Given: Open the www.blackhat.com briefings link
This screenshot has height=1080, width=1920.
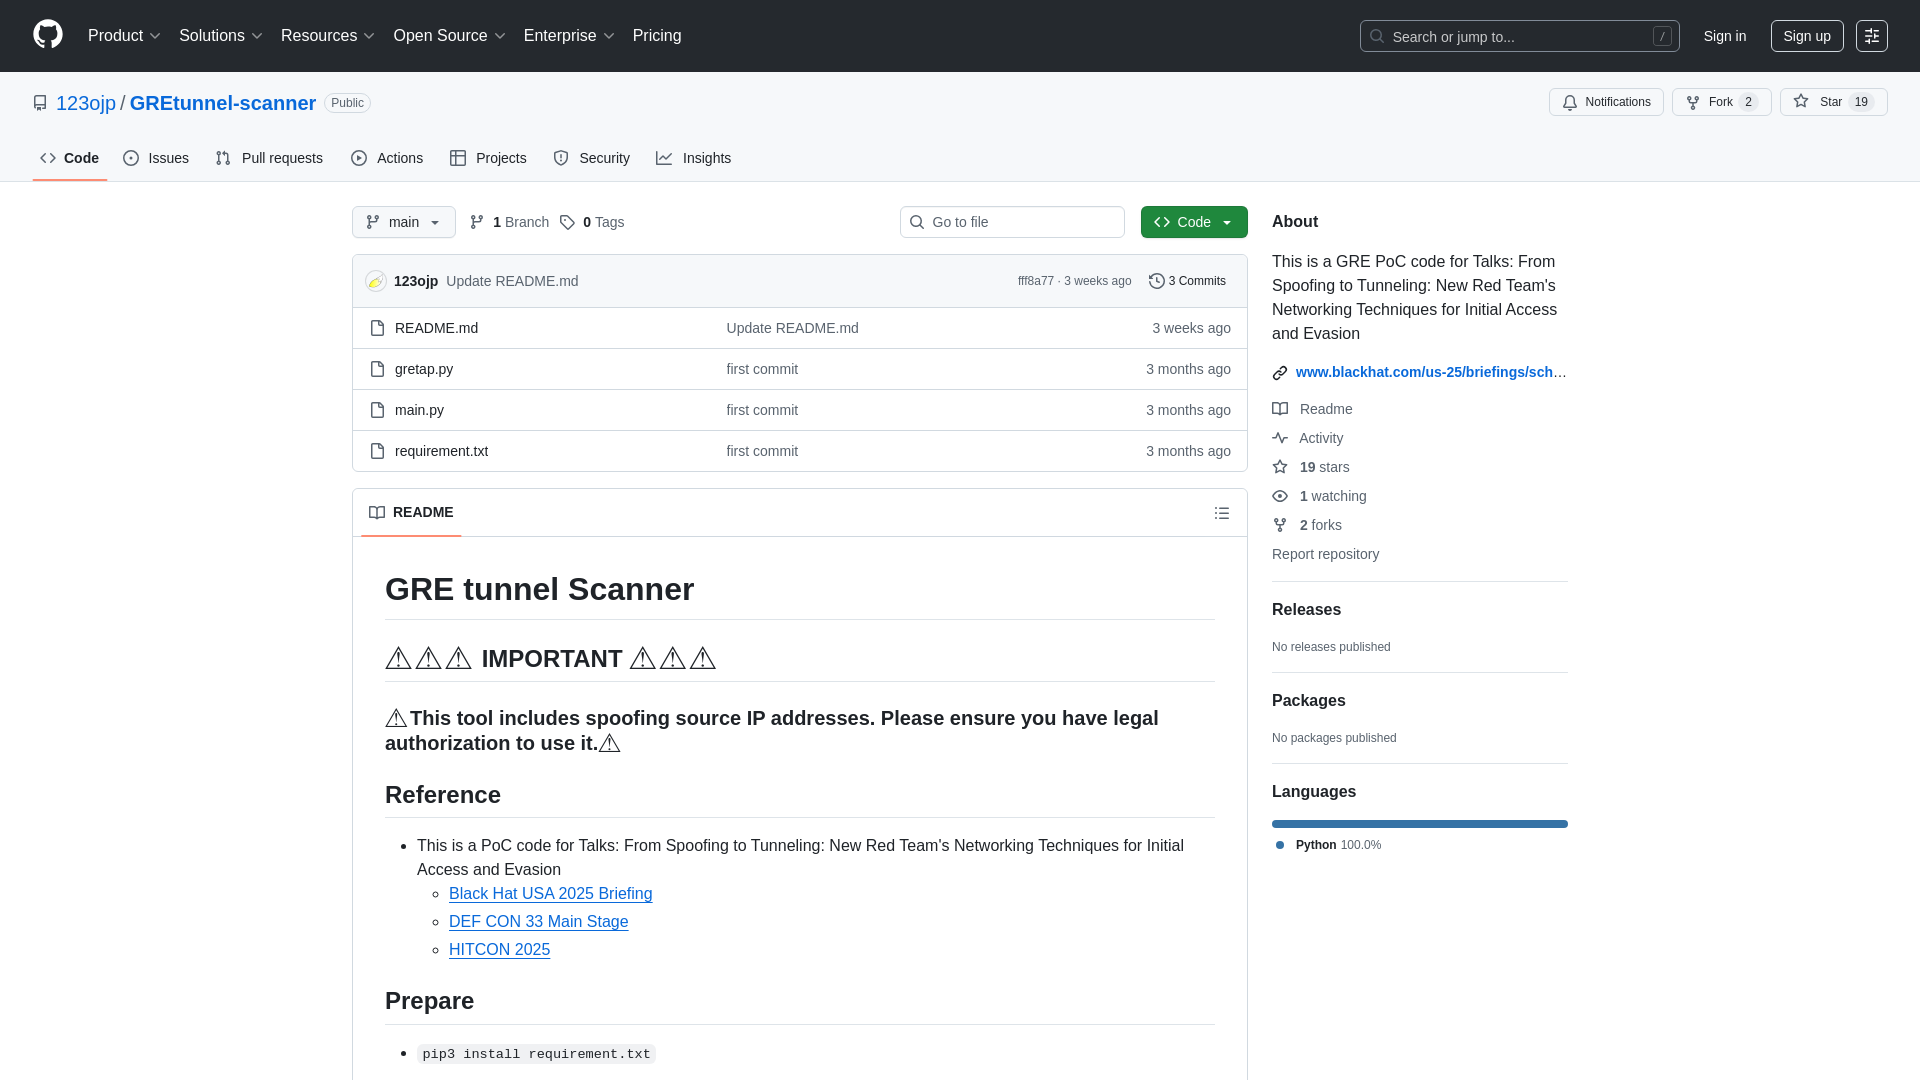Looking at the screenshot, I should point(1431,372).
